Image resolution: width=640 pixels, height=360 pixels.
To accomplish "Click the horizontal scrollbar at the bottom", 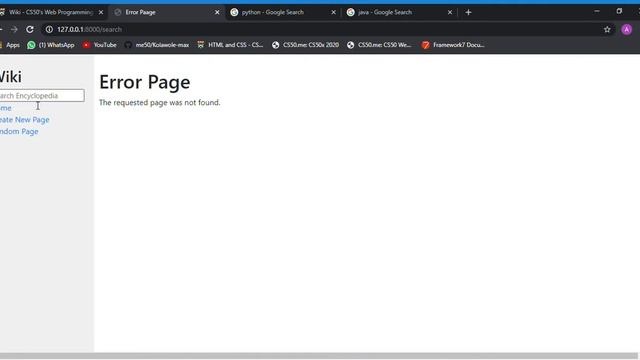I will [319, 356].
